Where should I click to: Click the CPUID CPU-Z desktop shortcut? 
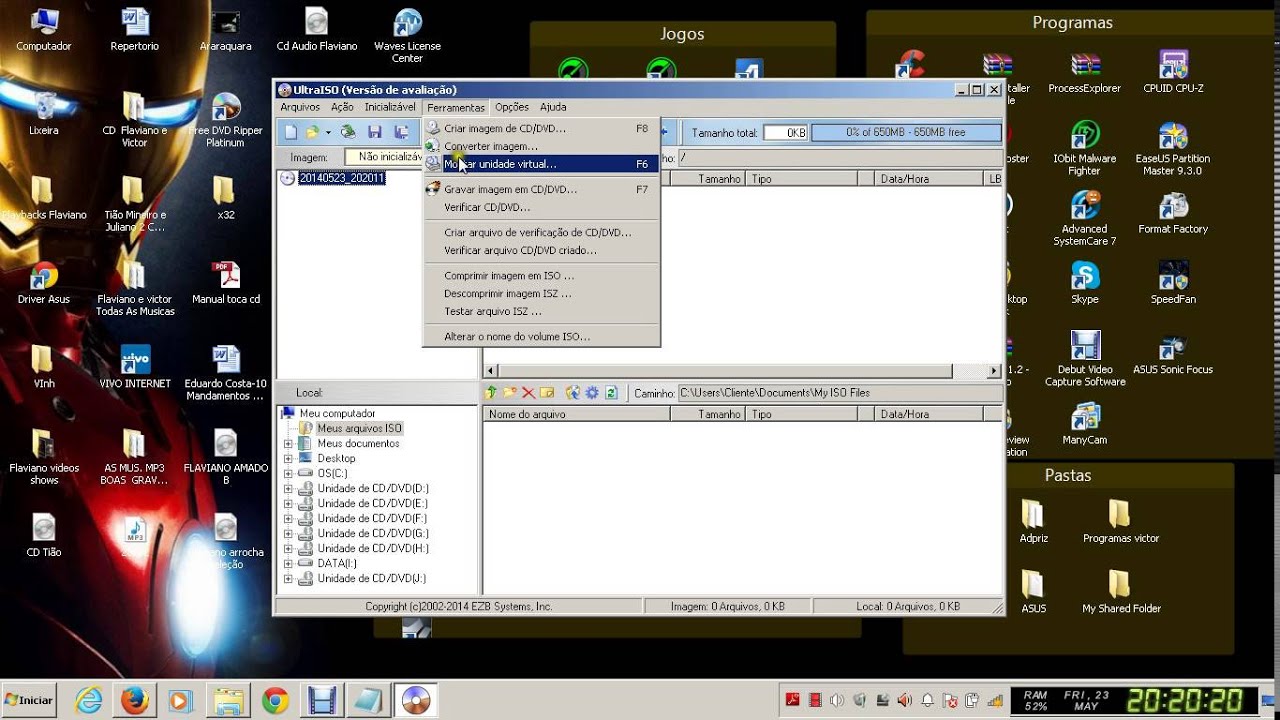click(x=1173, y=72)
